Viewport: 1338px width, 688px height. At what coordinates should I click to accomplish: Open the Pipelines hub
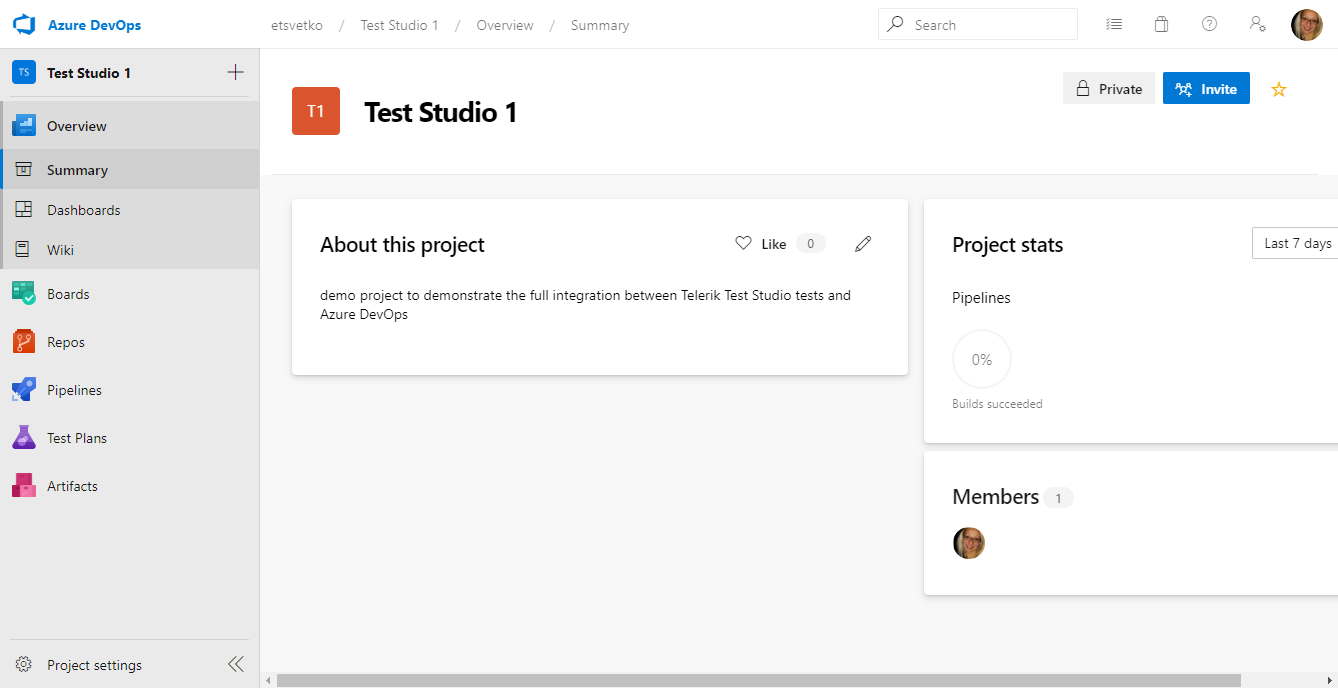click(130, 390)
